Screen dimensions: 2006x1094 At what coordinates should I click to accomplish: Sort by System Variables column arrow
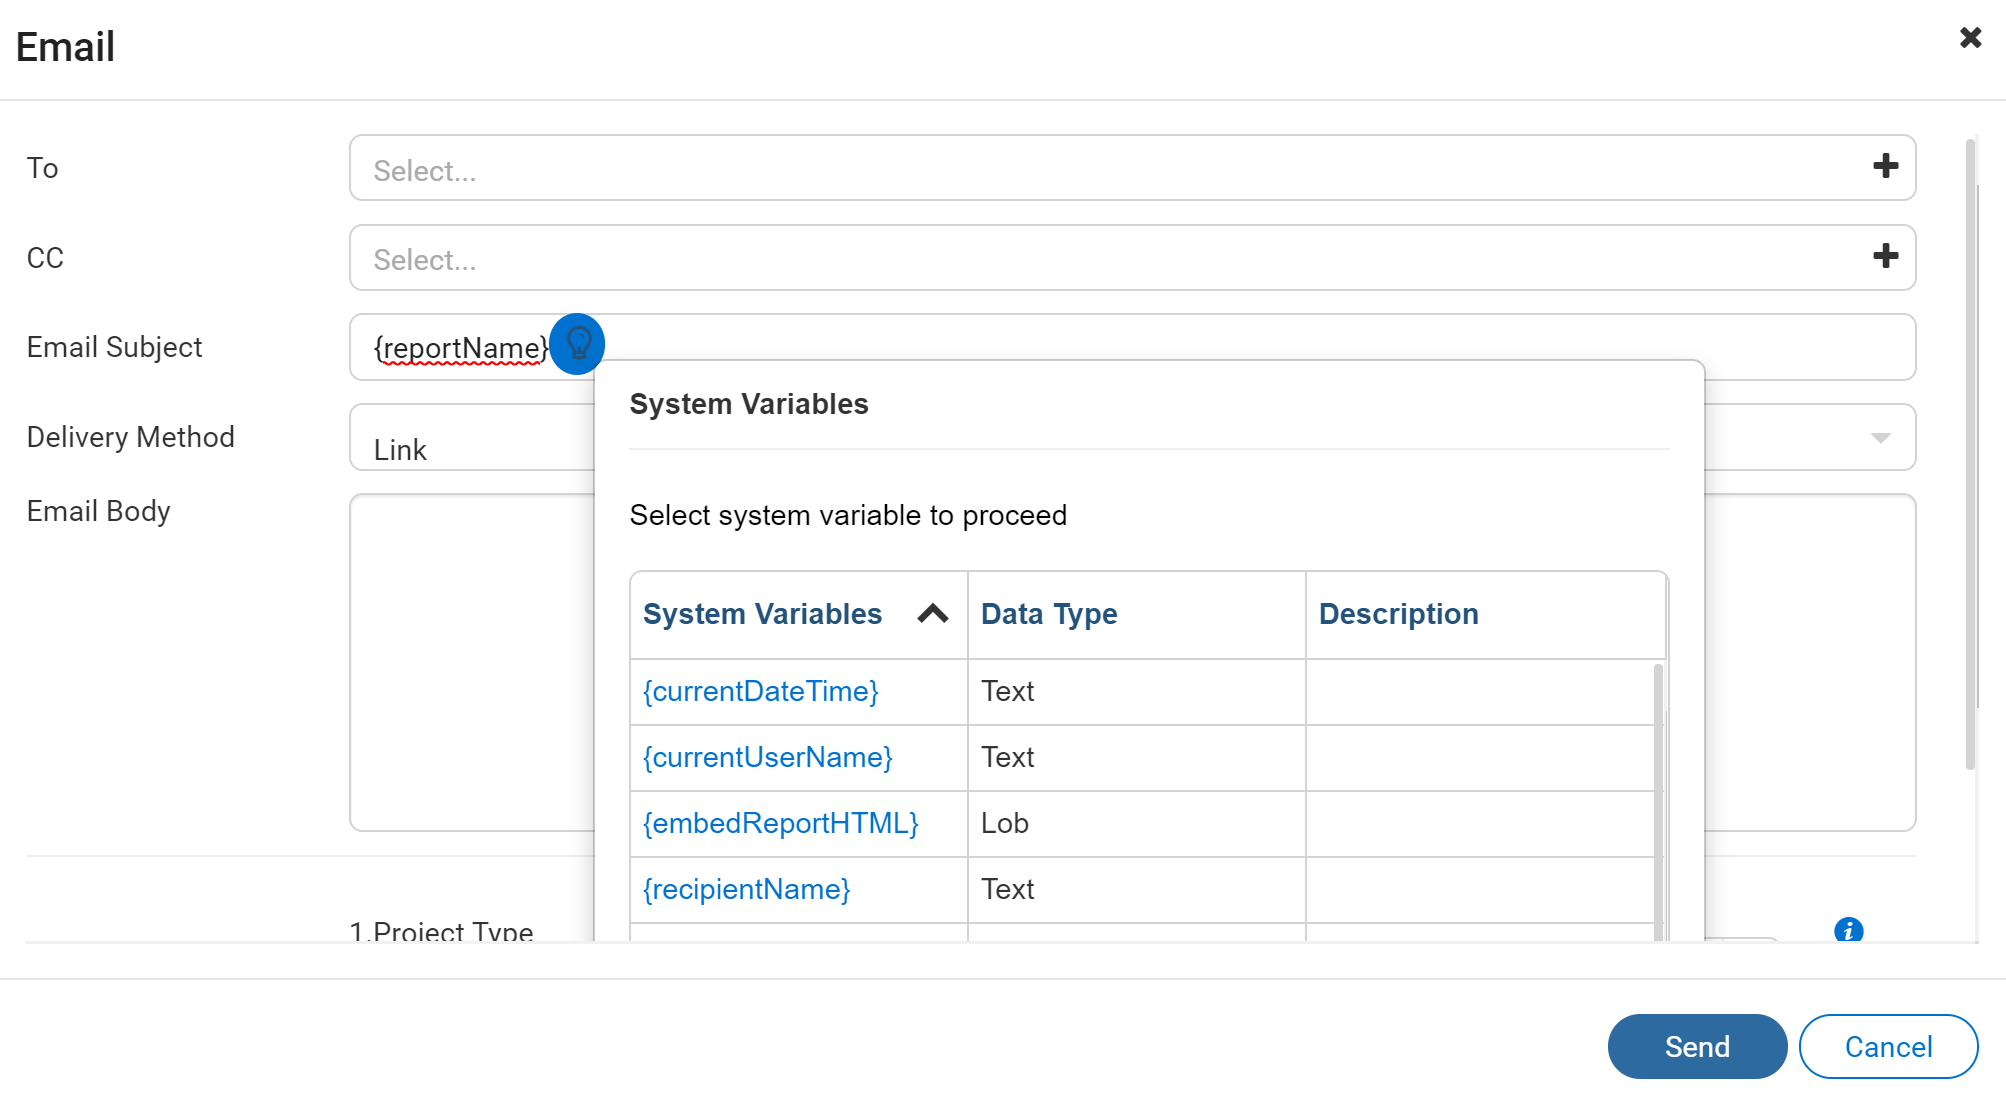pyautogui.click(x=932, y=614)
